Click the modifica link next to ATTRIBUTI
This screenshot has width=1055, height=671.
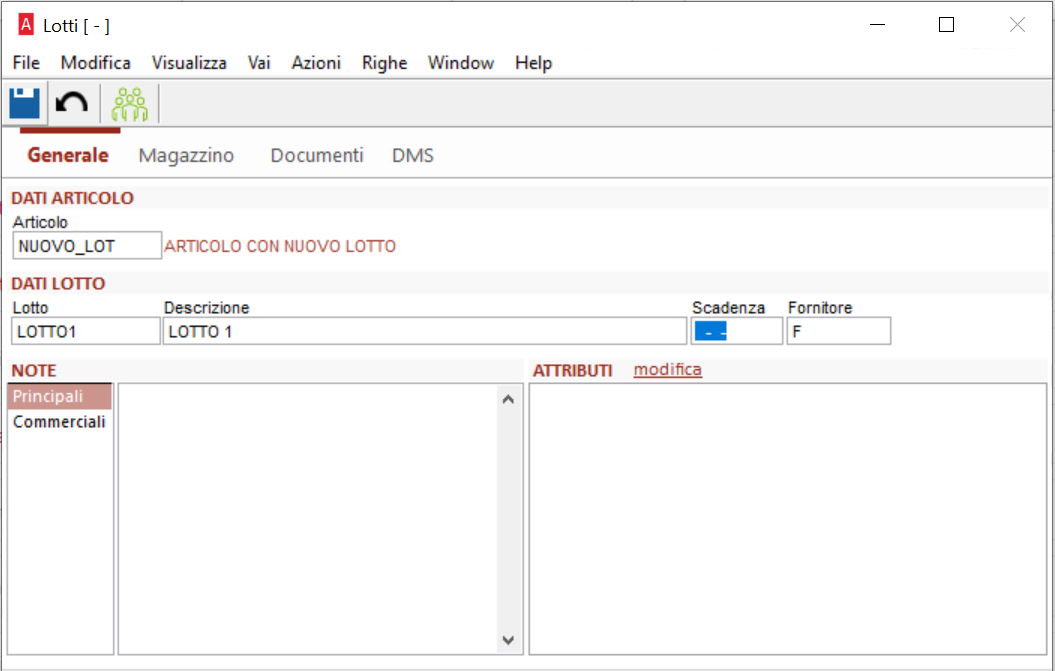click(x=667, y=369)
